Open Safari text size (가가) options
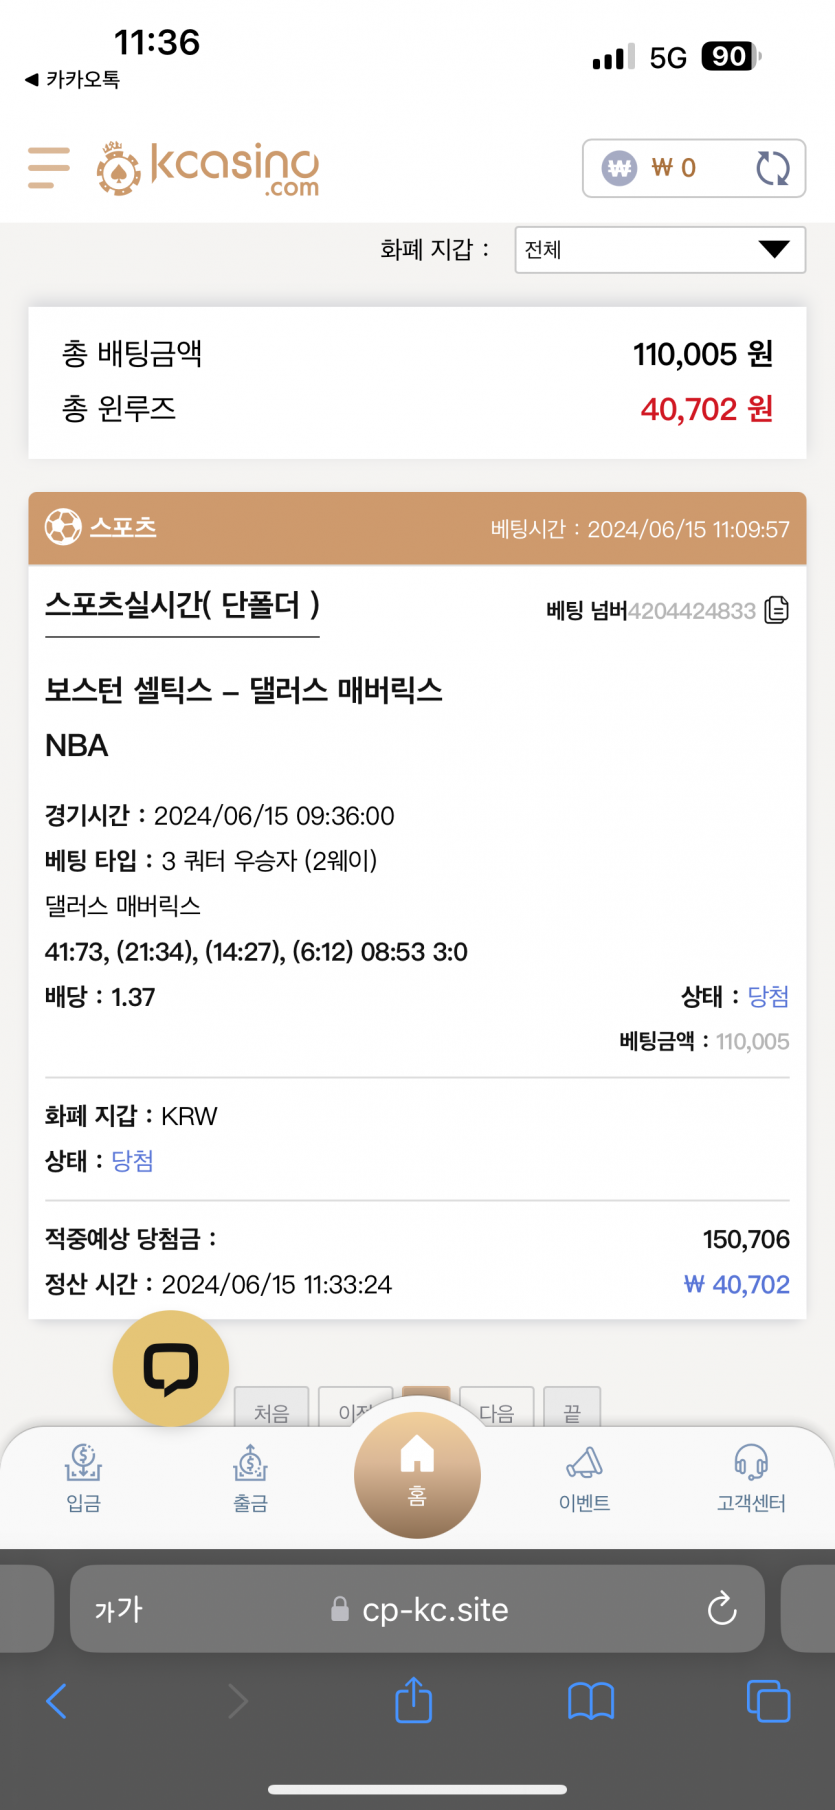The width and height of the screenshot is (835, 1810). click(119, 1609)
